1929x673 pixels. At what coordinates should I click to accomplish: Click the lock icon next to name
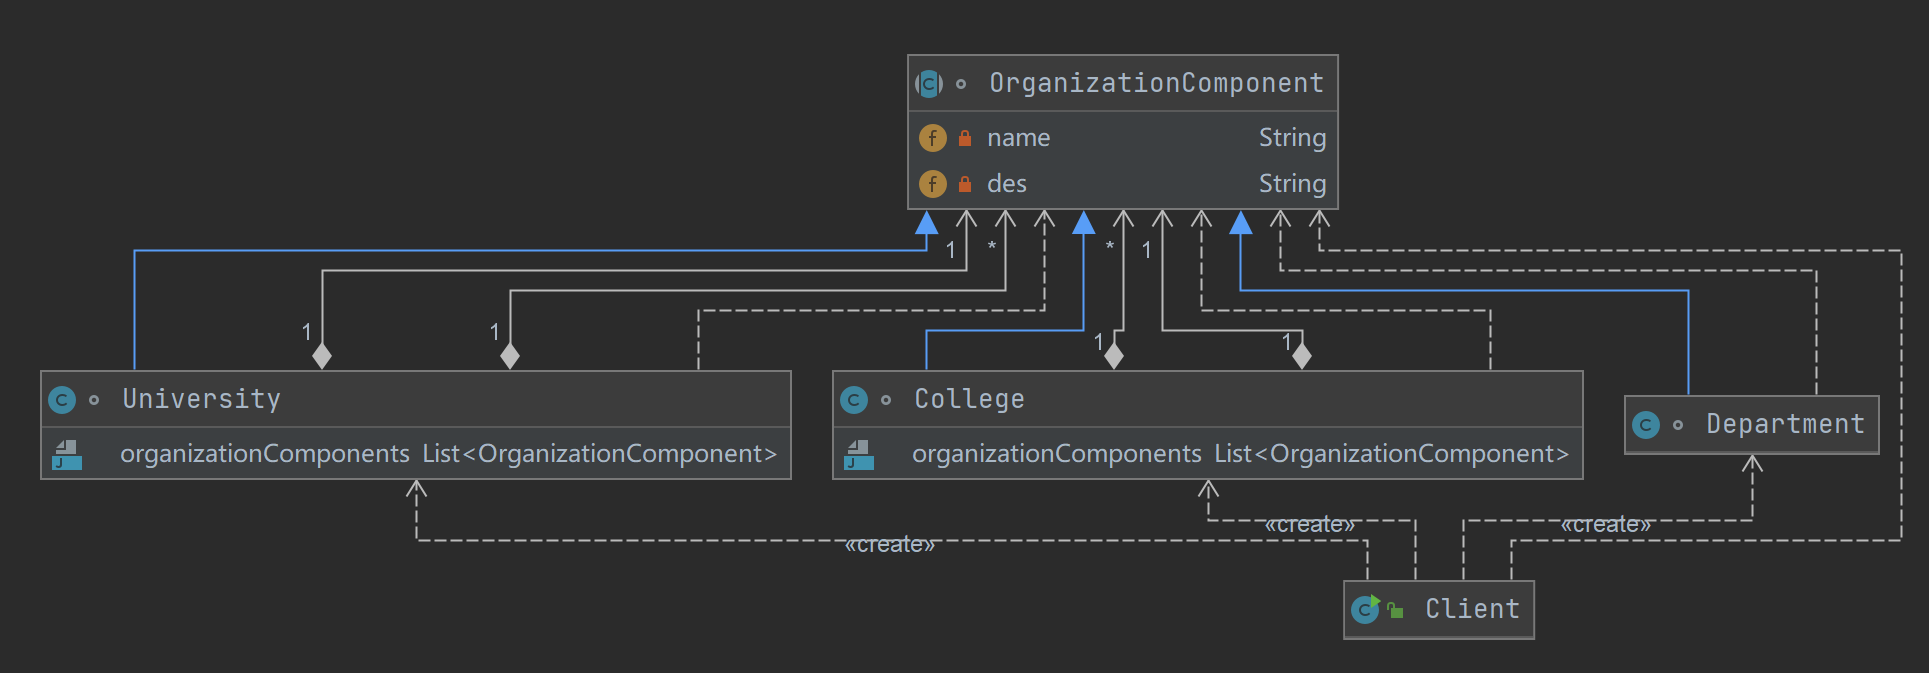click(x=965, y=138)
